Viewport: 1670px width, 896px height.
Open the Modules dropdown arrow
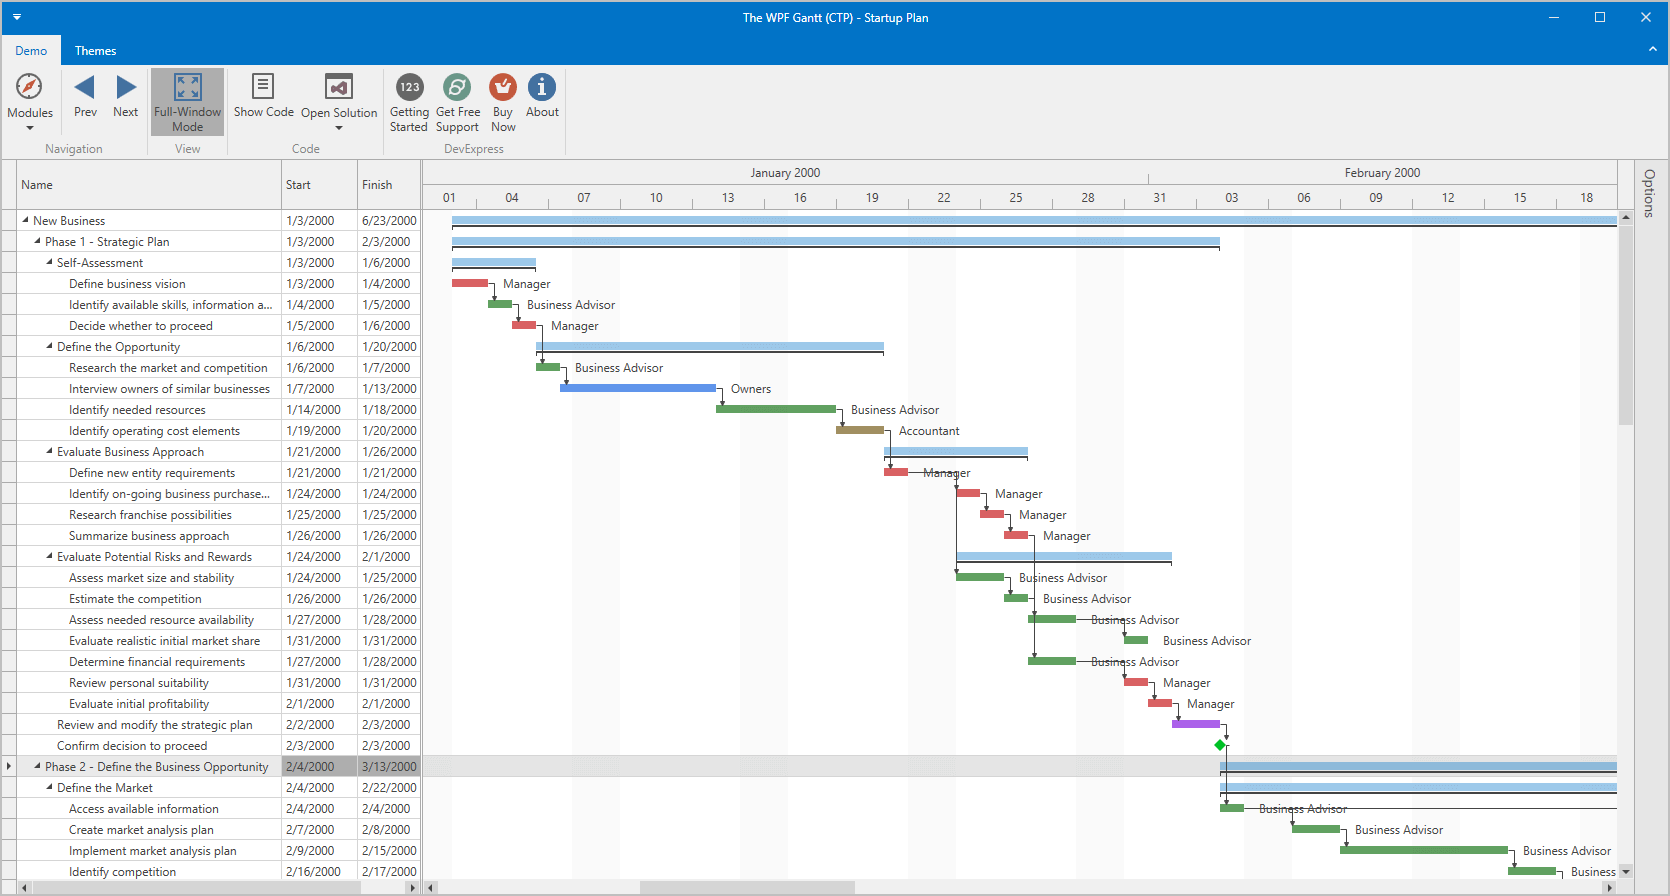coord(30,128)
